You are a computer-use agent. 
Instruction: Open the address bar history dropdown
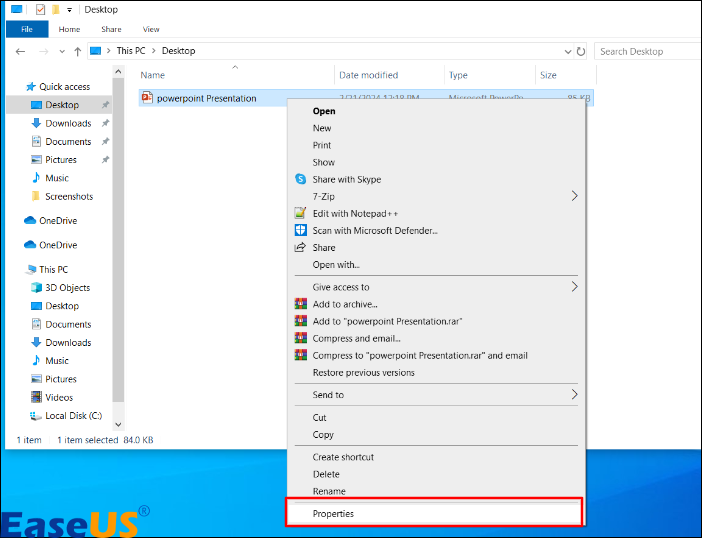[567, 51]
